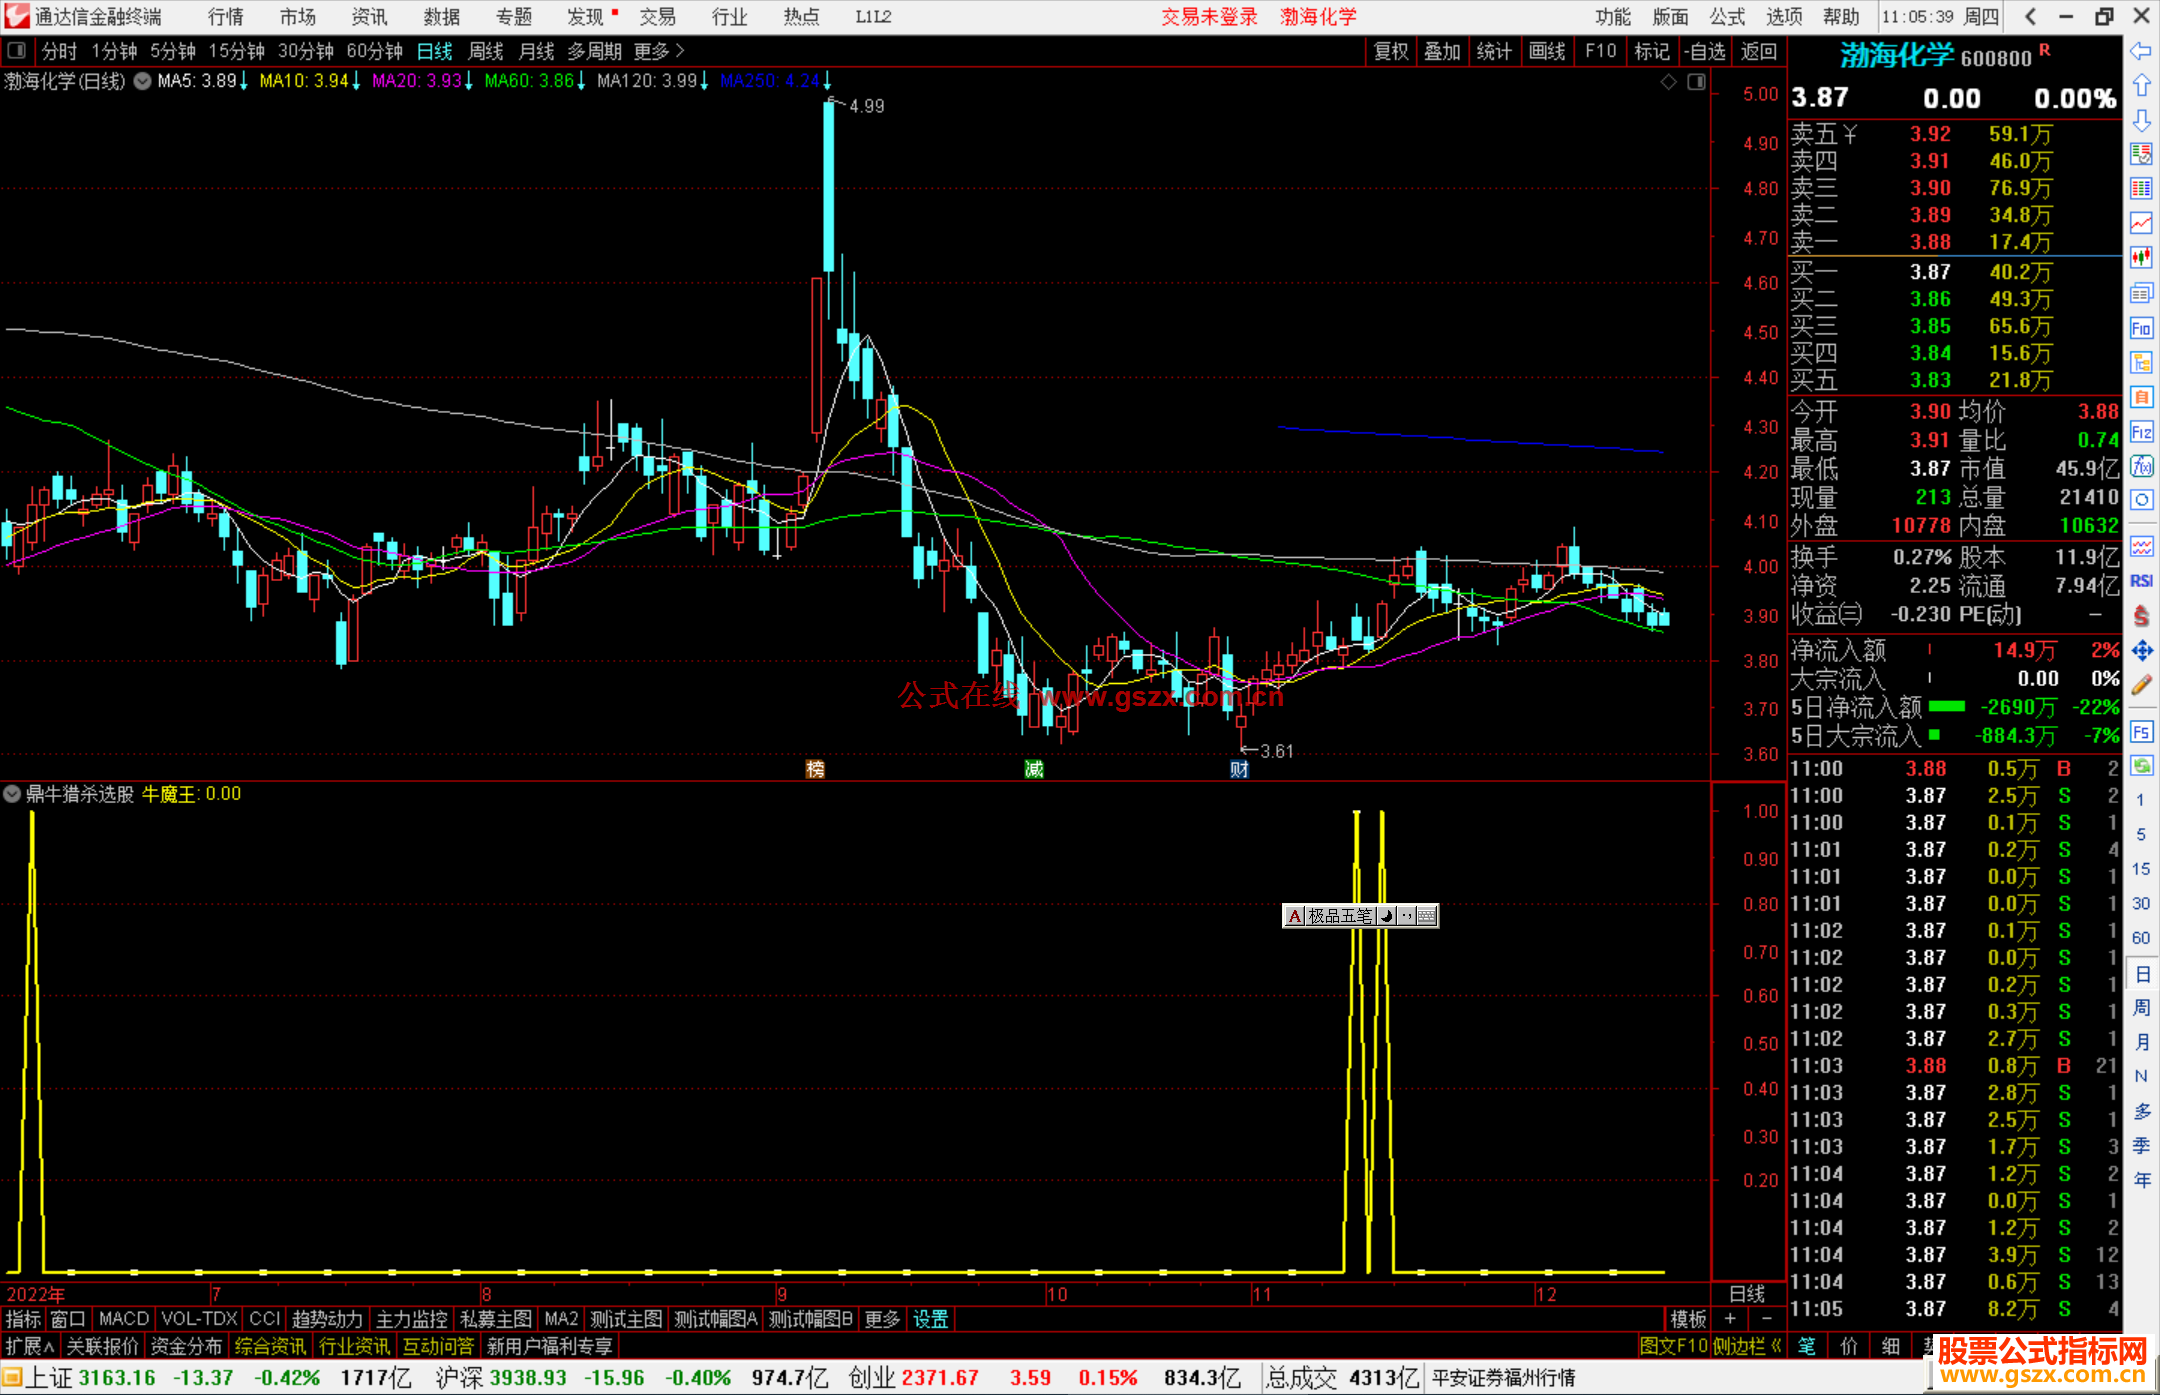Click the back arrow icon in sidebar
2160x1395 pixels.
tap(2141, 51)
